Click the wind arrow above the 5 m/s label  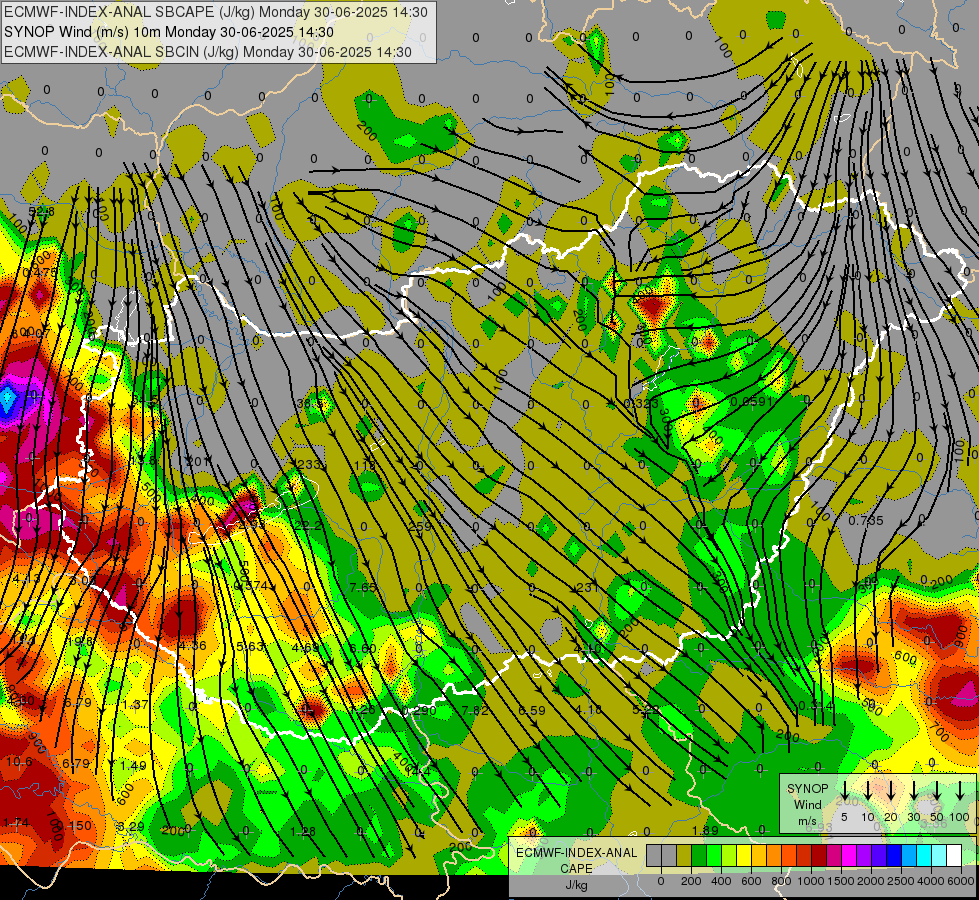pos(844,790)
